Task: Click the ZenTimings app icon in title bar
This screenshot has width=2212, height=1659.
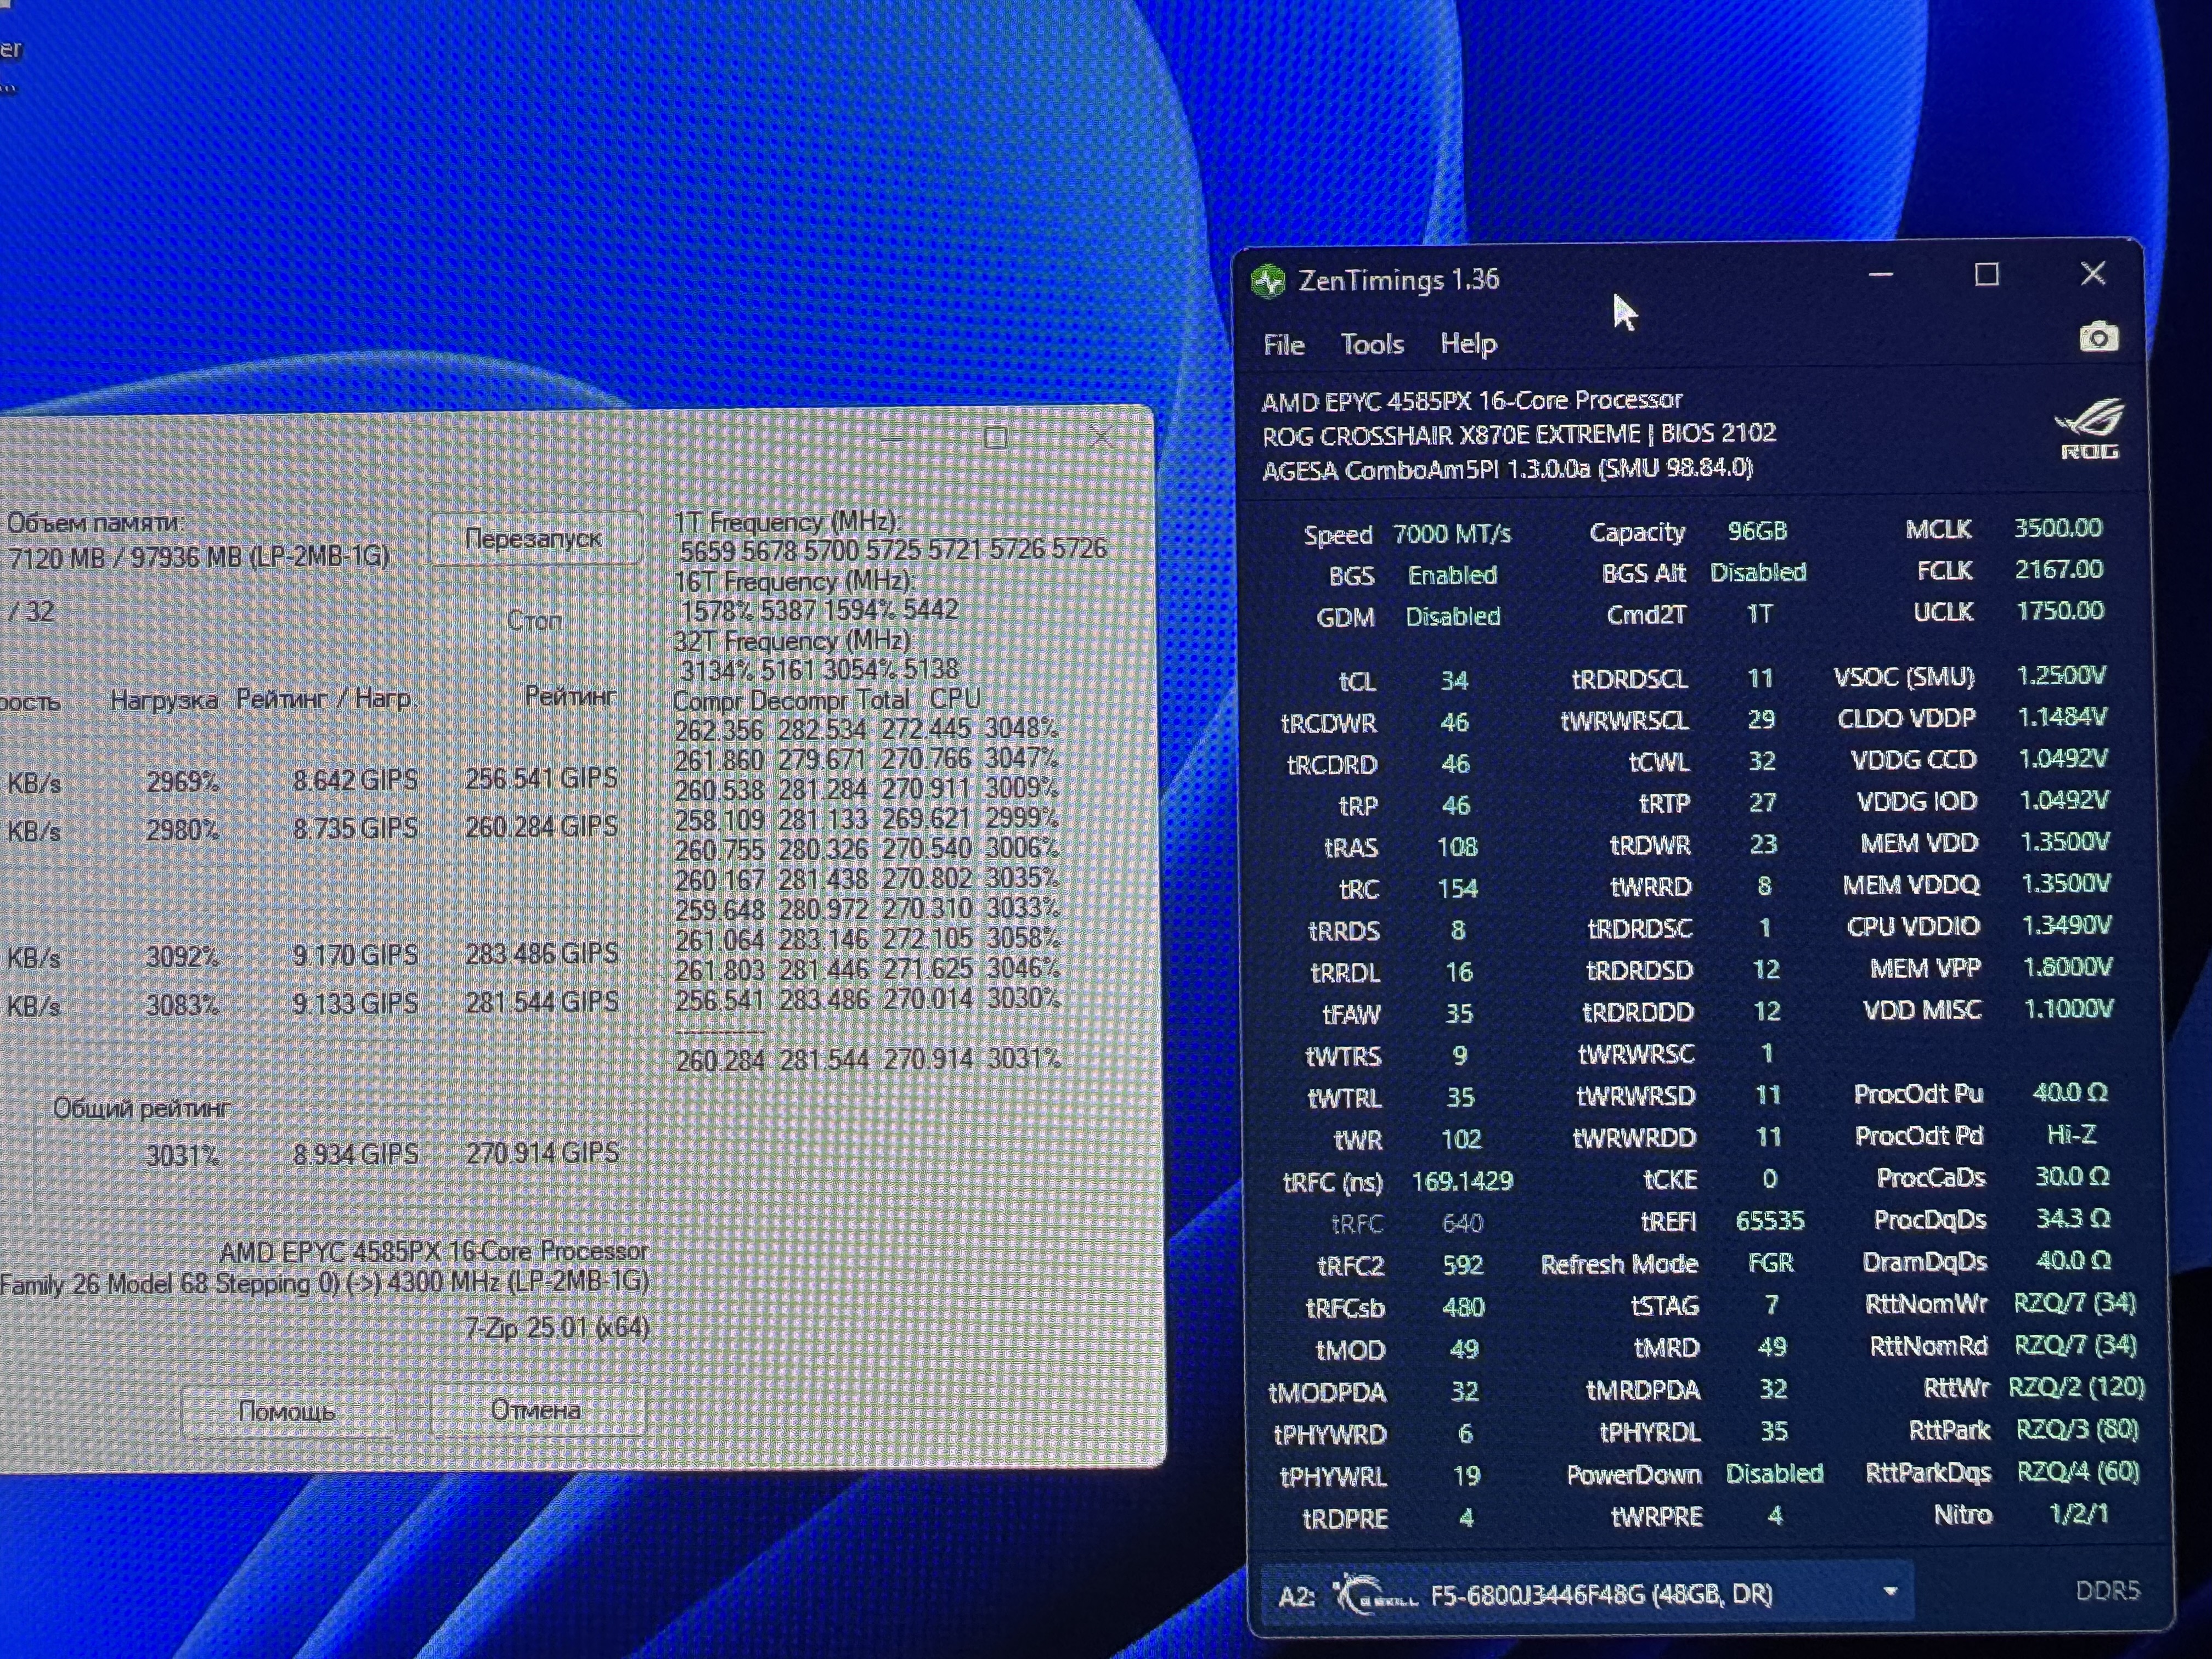Action: pos(1268,282)
